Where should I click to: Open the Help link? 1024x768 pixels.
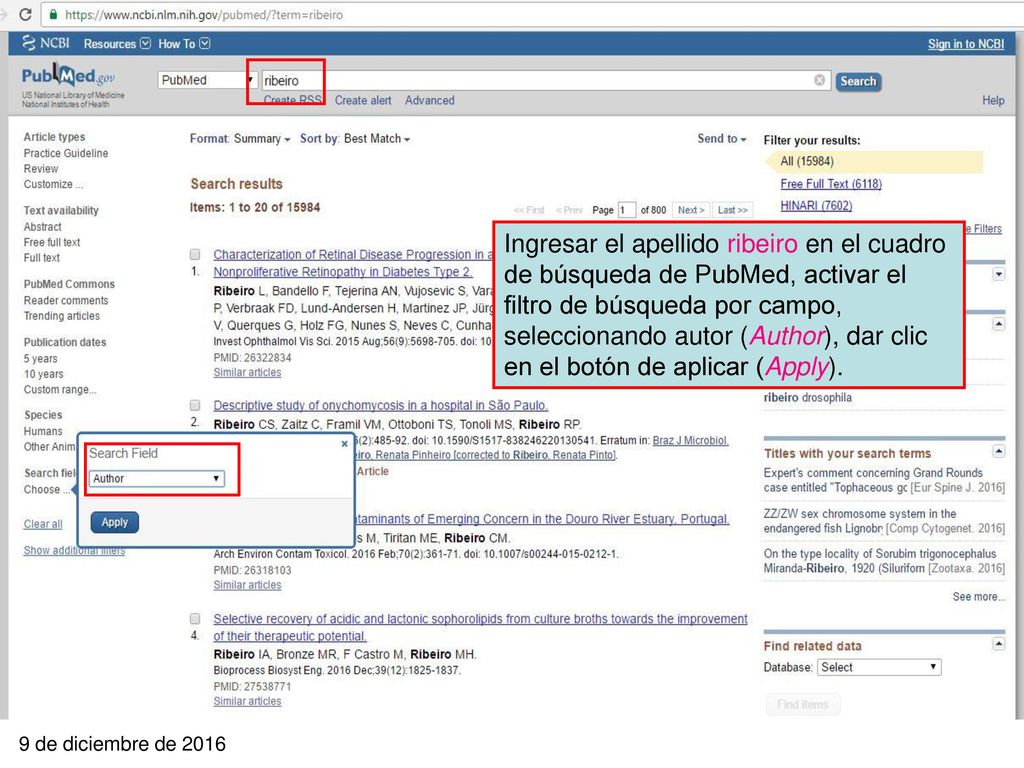993,101
